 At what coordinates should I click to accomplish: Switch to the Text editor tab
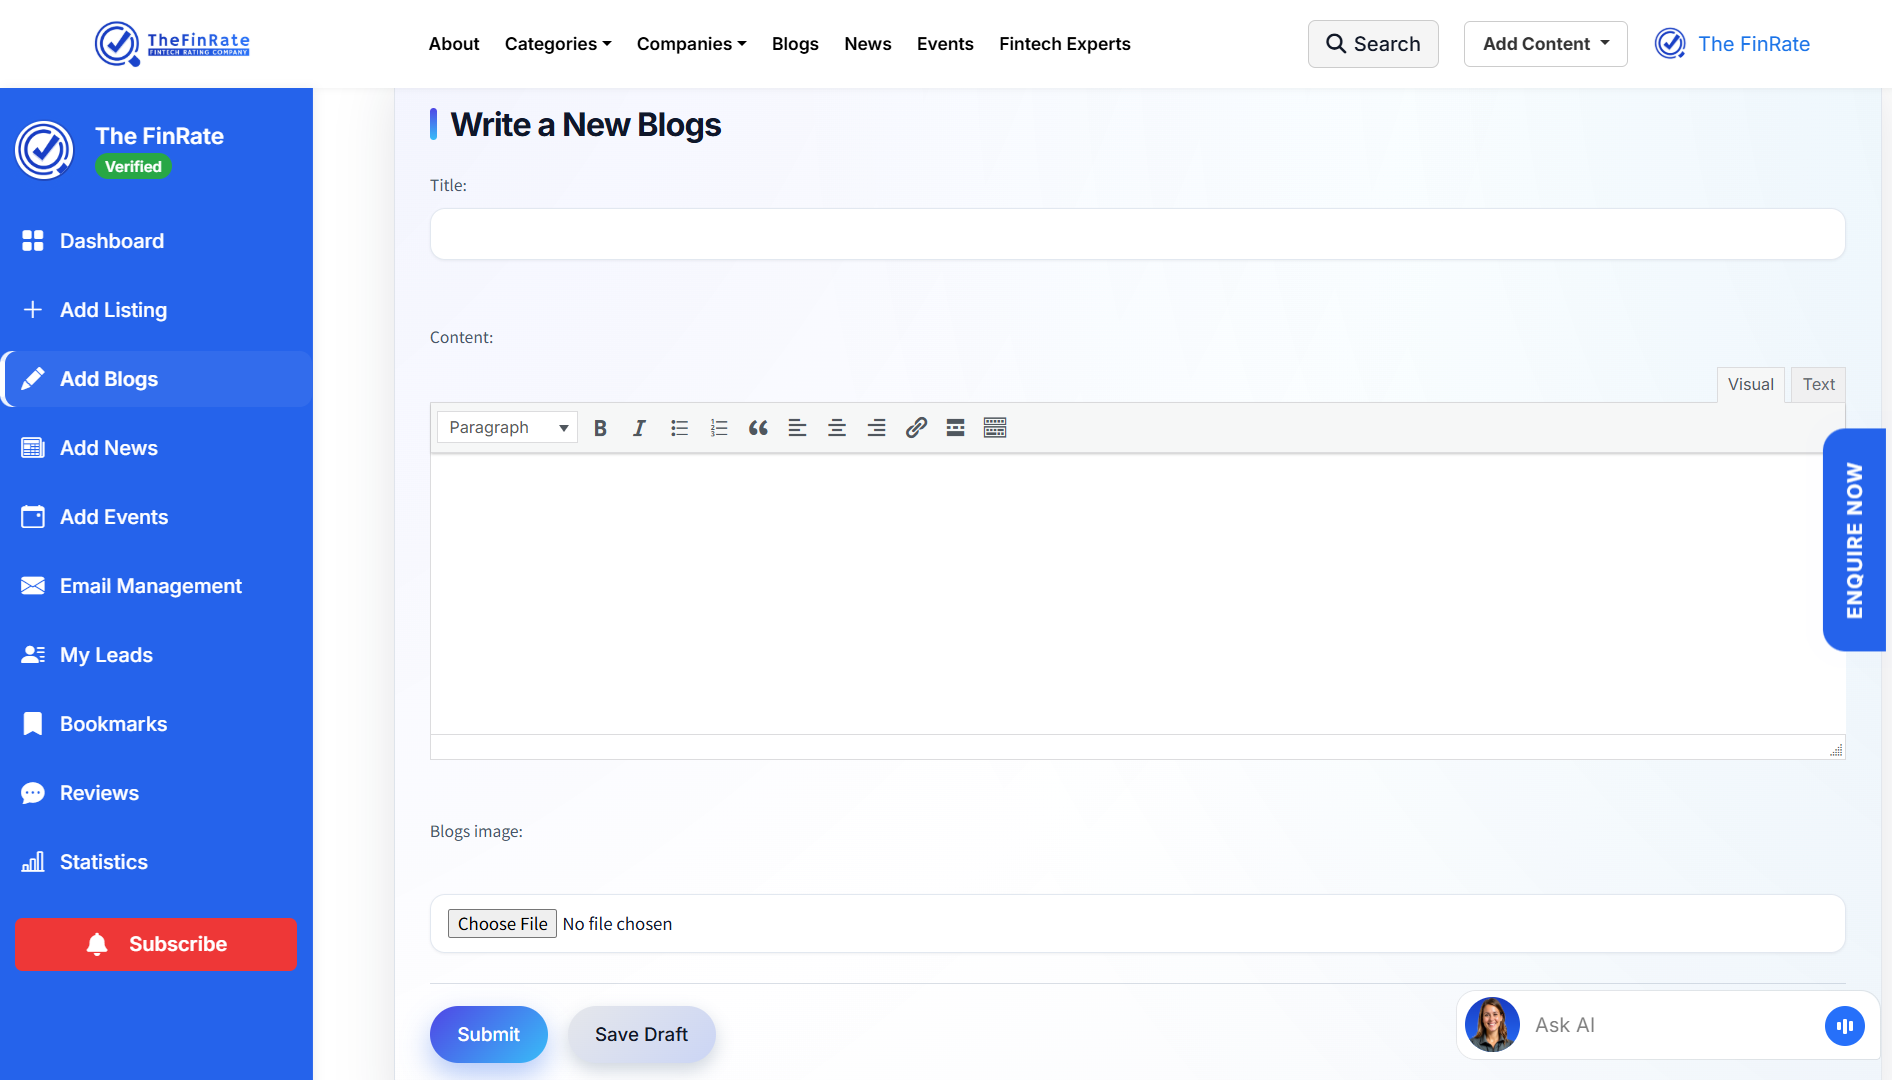click(1818, 385)
